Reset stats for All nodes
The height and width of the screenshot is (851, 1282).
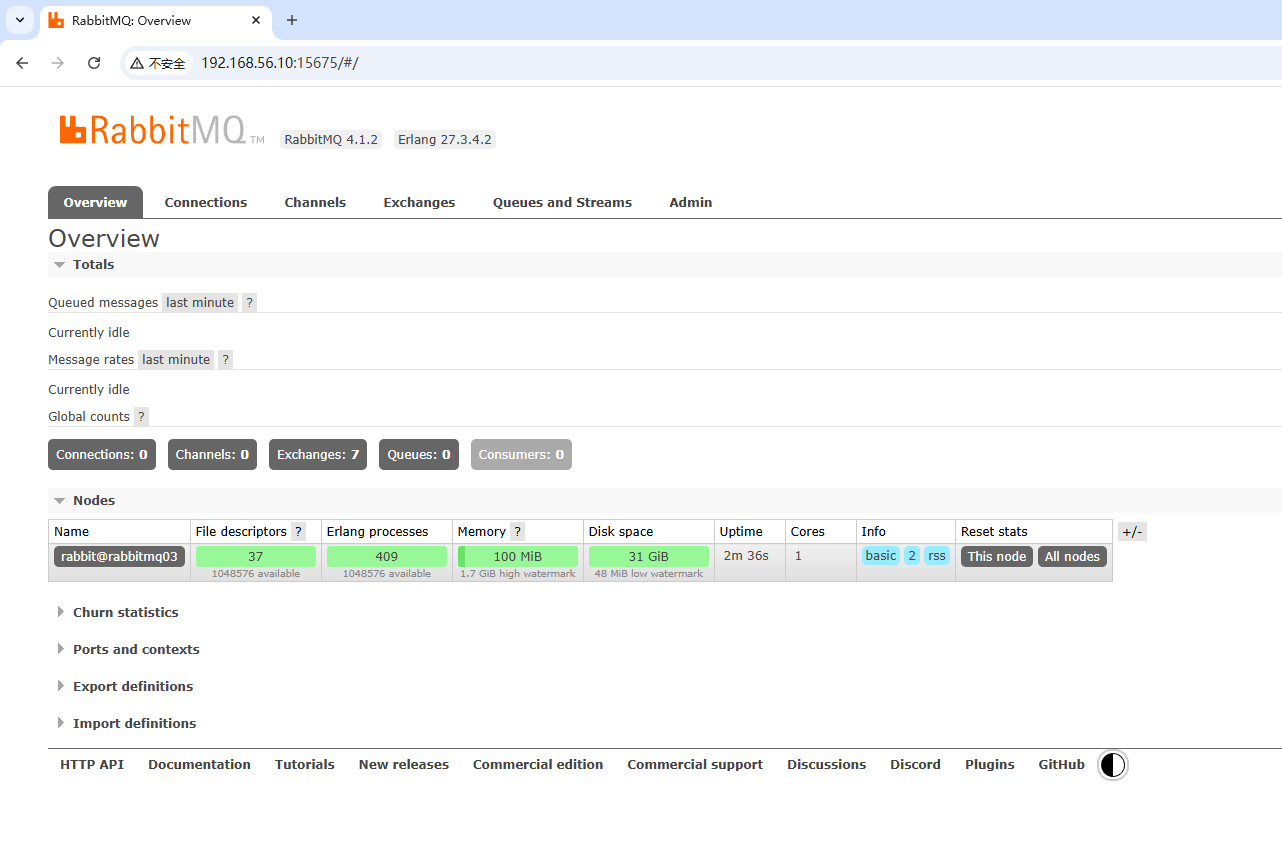pos(1072,557)
